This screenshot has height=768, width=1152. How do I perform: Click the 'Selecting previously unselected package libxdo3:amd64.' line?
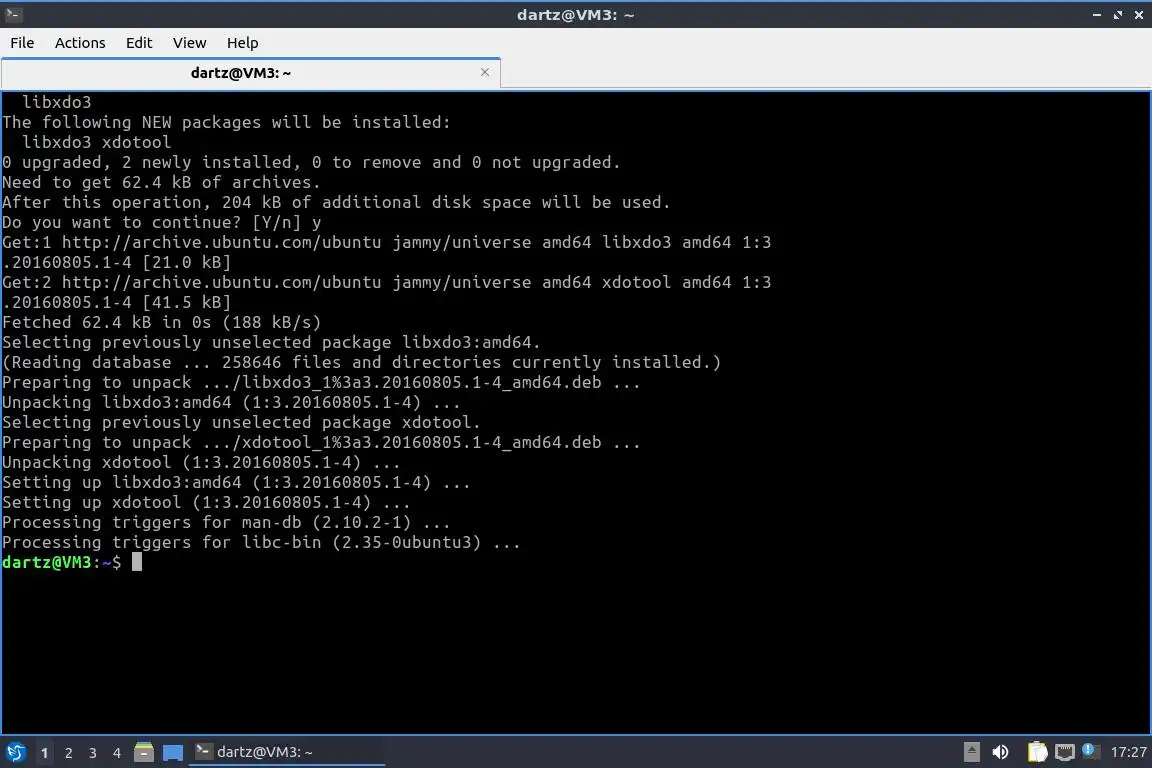coord(271,342)
